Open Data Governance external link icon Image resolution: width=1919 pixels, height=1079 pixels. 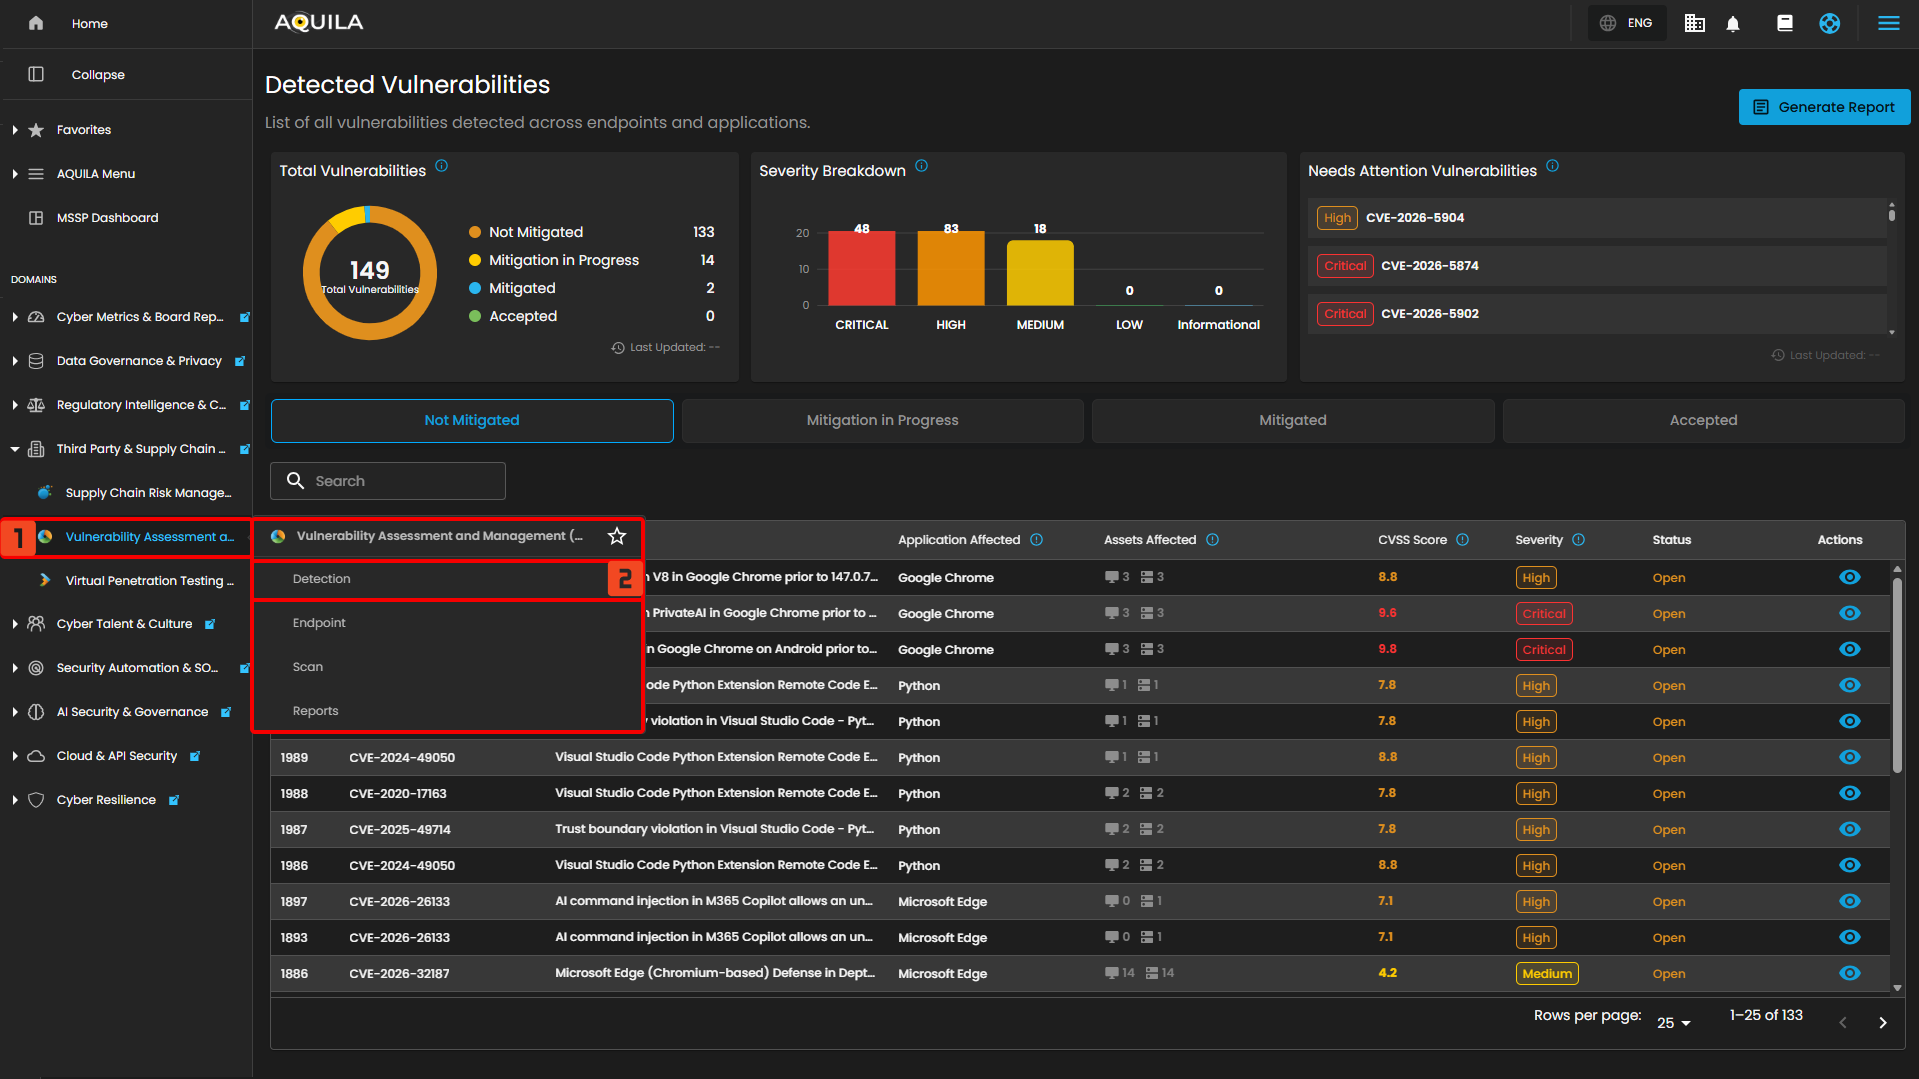239,361
